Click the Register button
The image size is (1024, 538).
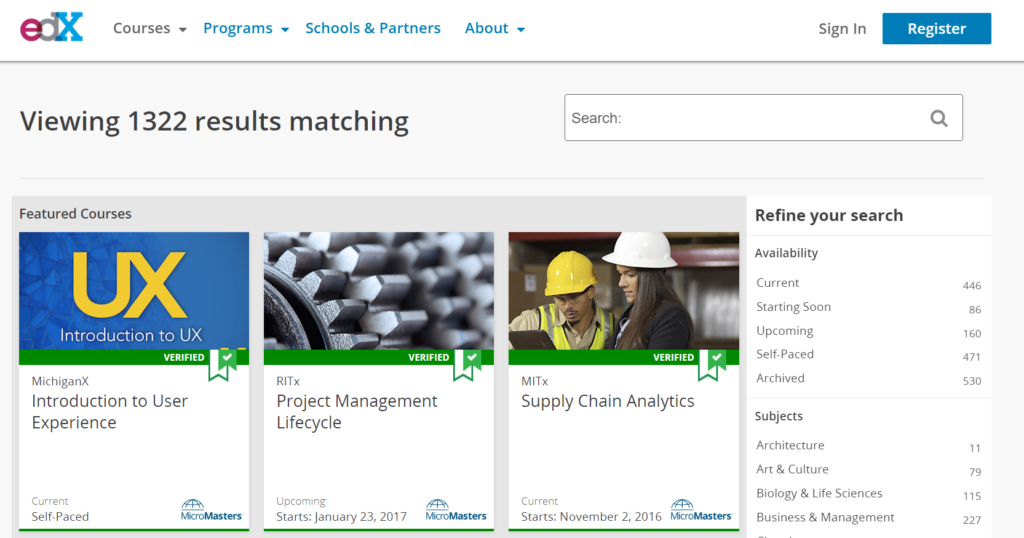[x=936, y=29]
